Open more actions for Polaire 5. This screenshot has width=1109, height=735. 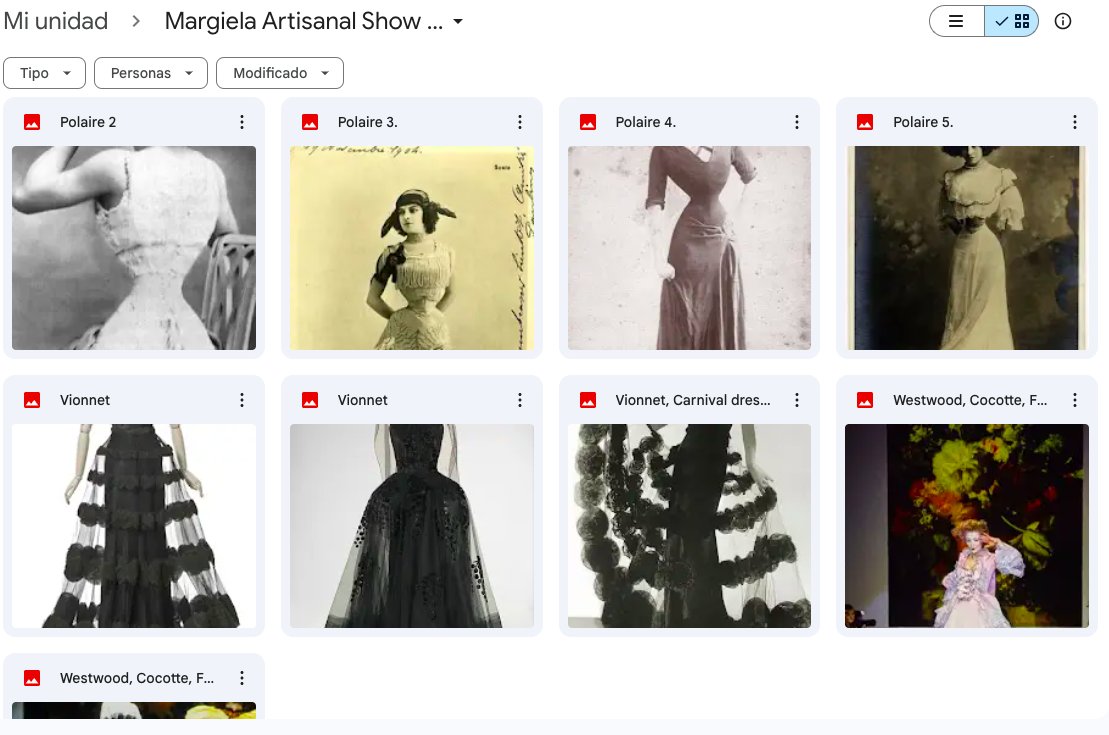pos(1075,122)
